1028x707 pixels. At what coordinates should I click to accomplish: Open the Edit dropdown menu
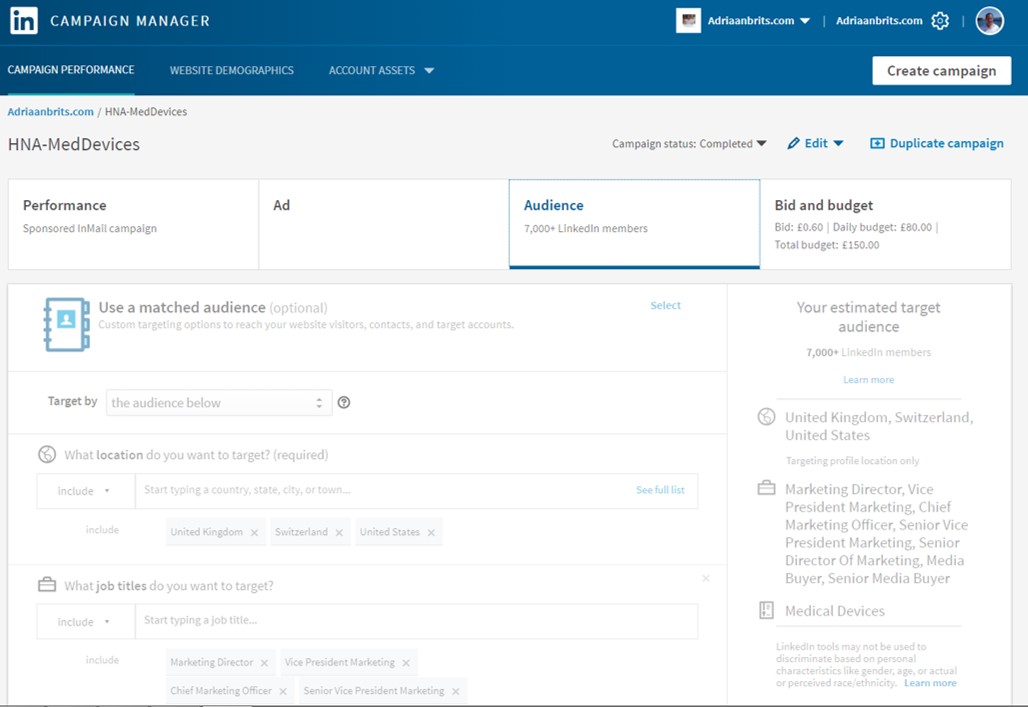tap(838, 143)
